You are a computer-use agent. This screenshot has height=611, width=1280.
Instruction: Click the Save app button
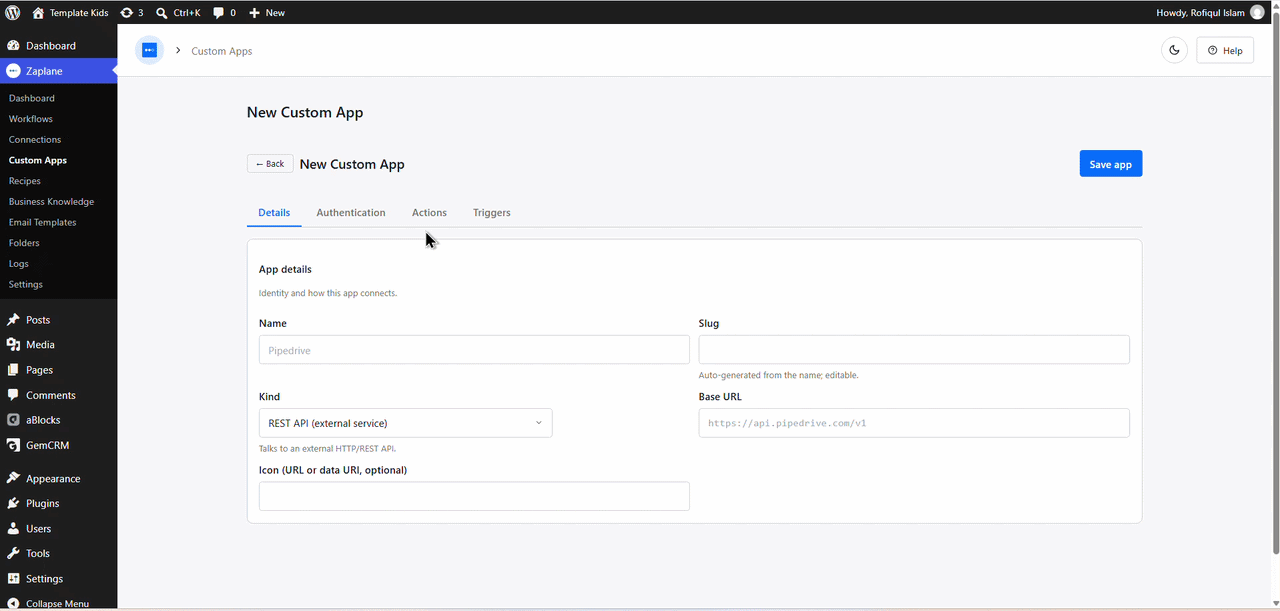point(1110,164)
